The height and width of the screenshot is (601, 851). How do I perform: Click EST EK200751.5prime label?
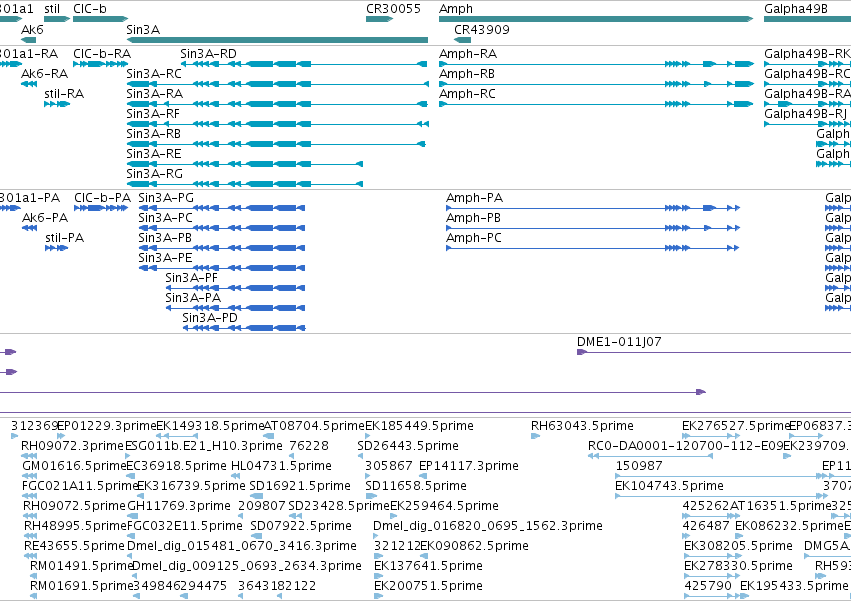point(428,587)
